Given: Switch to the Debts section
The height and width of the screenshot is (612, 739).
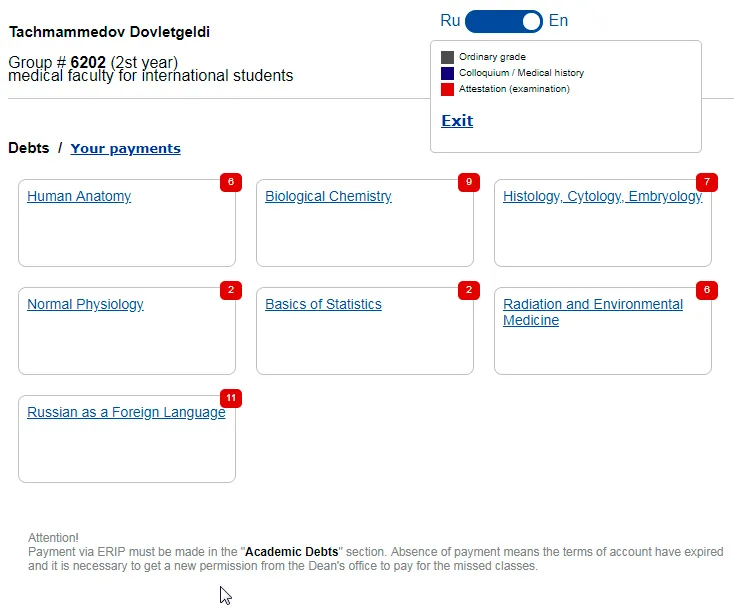Looking at the screenshot, I should pos(28,148).
